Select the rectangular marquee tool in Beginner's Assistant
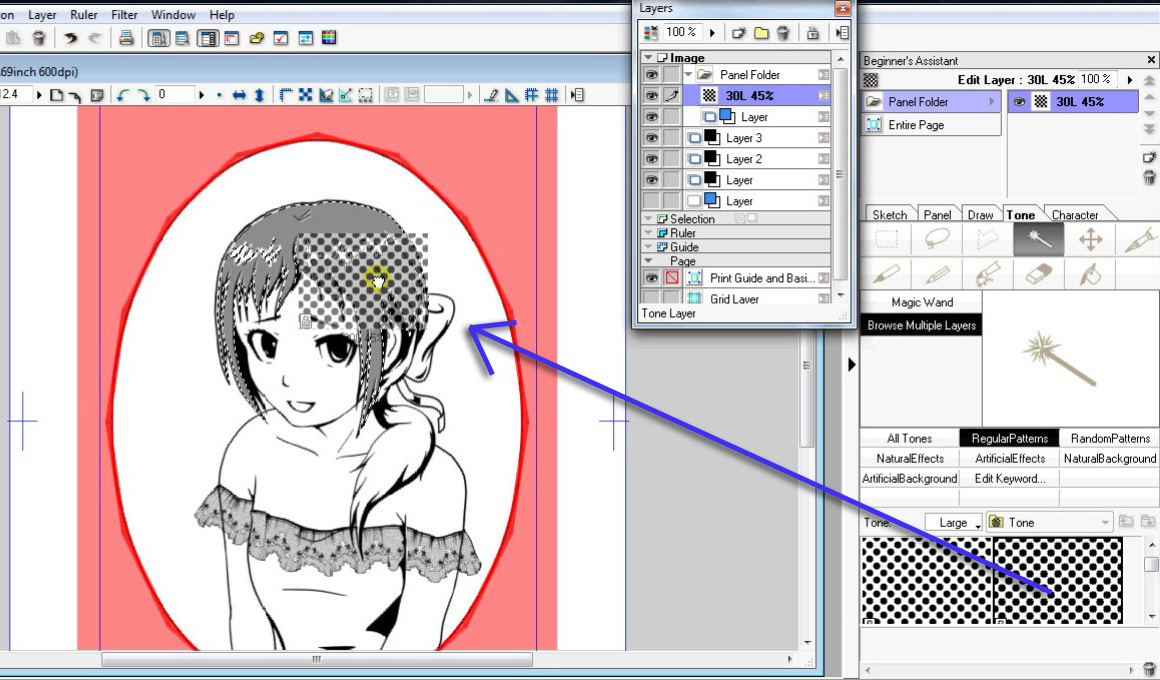Screen dimensions: 1160x680 pos(886,239)
